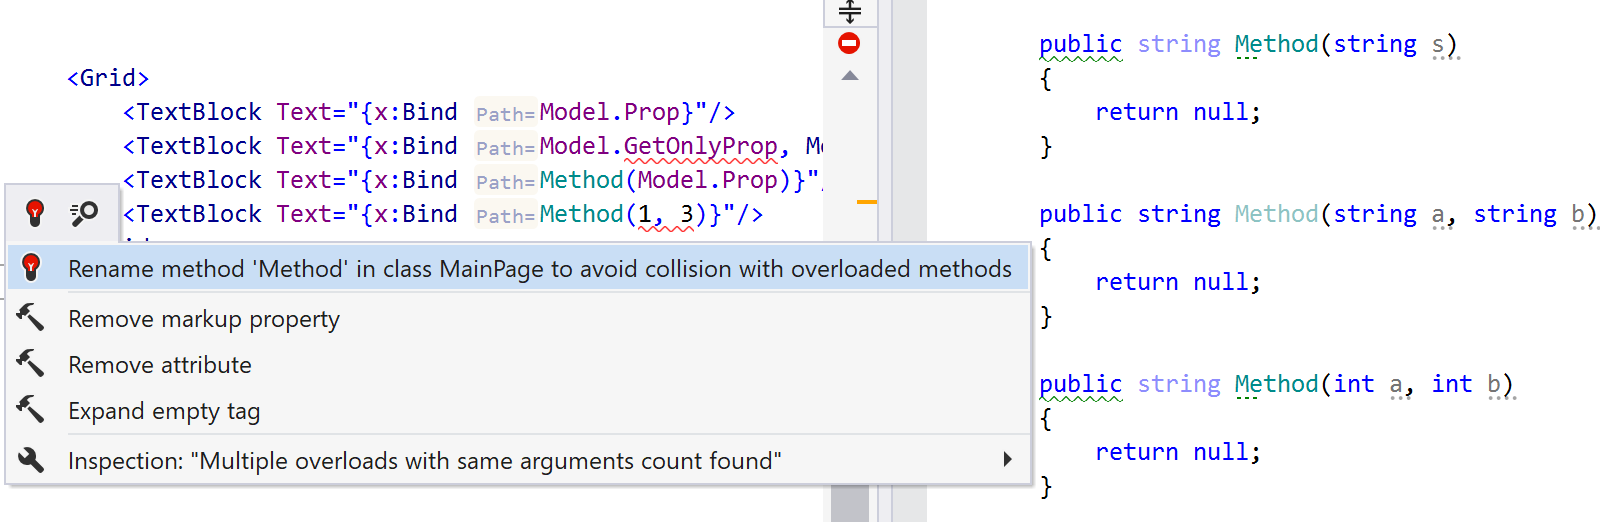Click the red error status indicator icon
1600x522 pixels.
point(849,43)
